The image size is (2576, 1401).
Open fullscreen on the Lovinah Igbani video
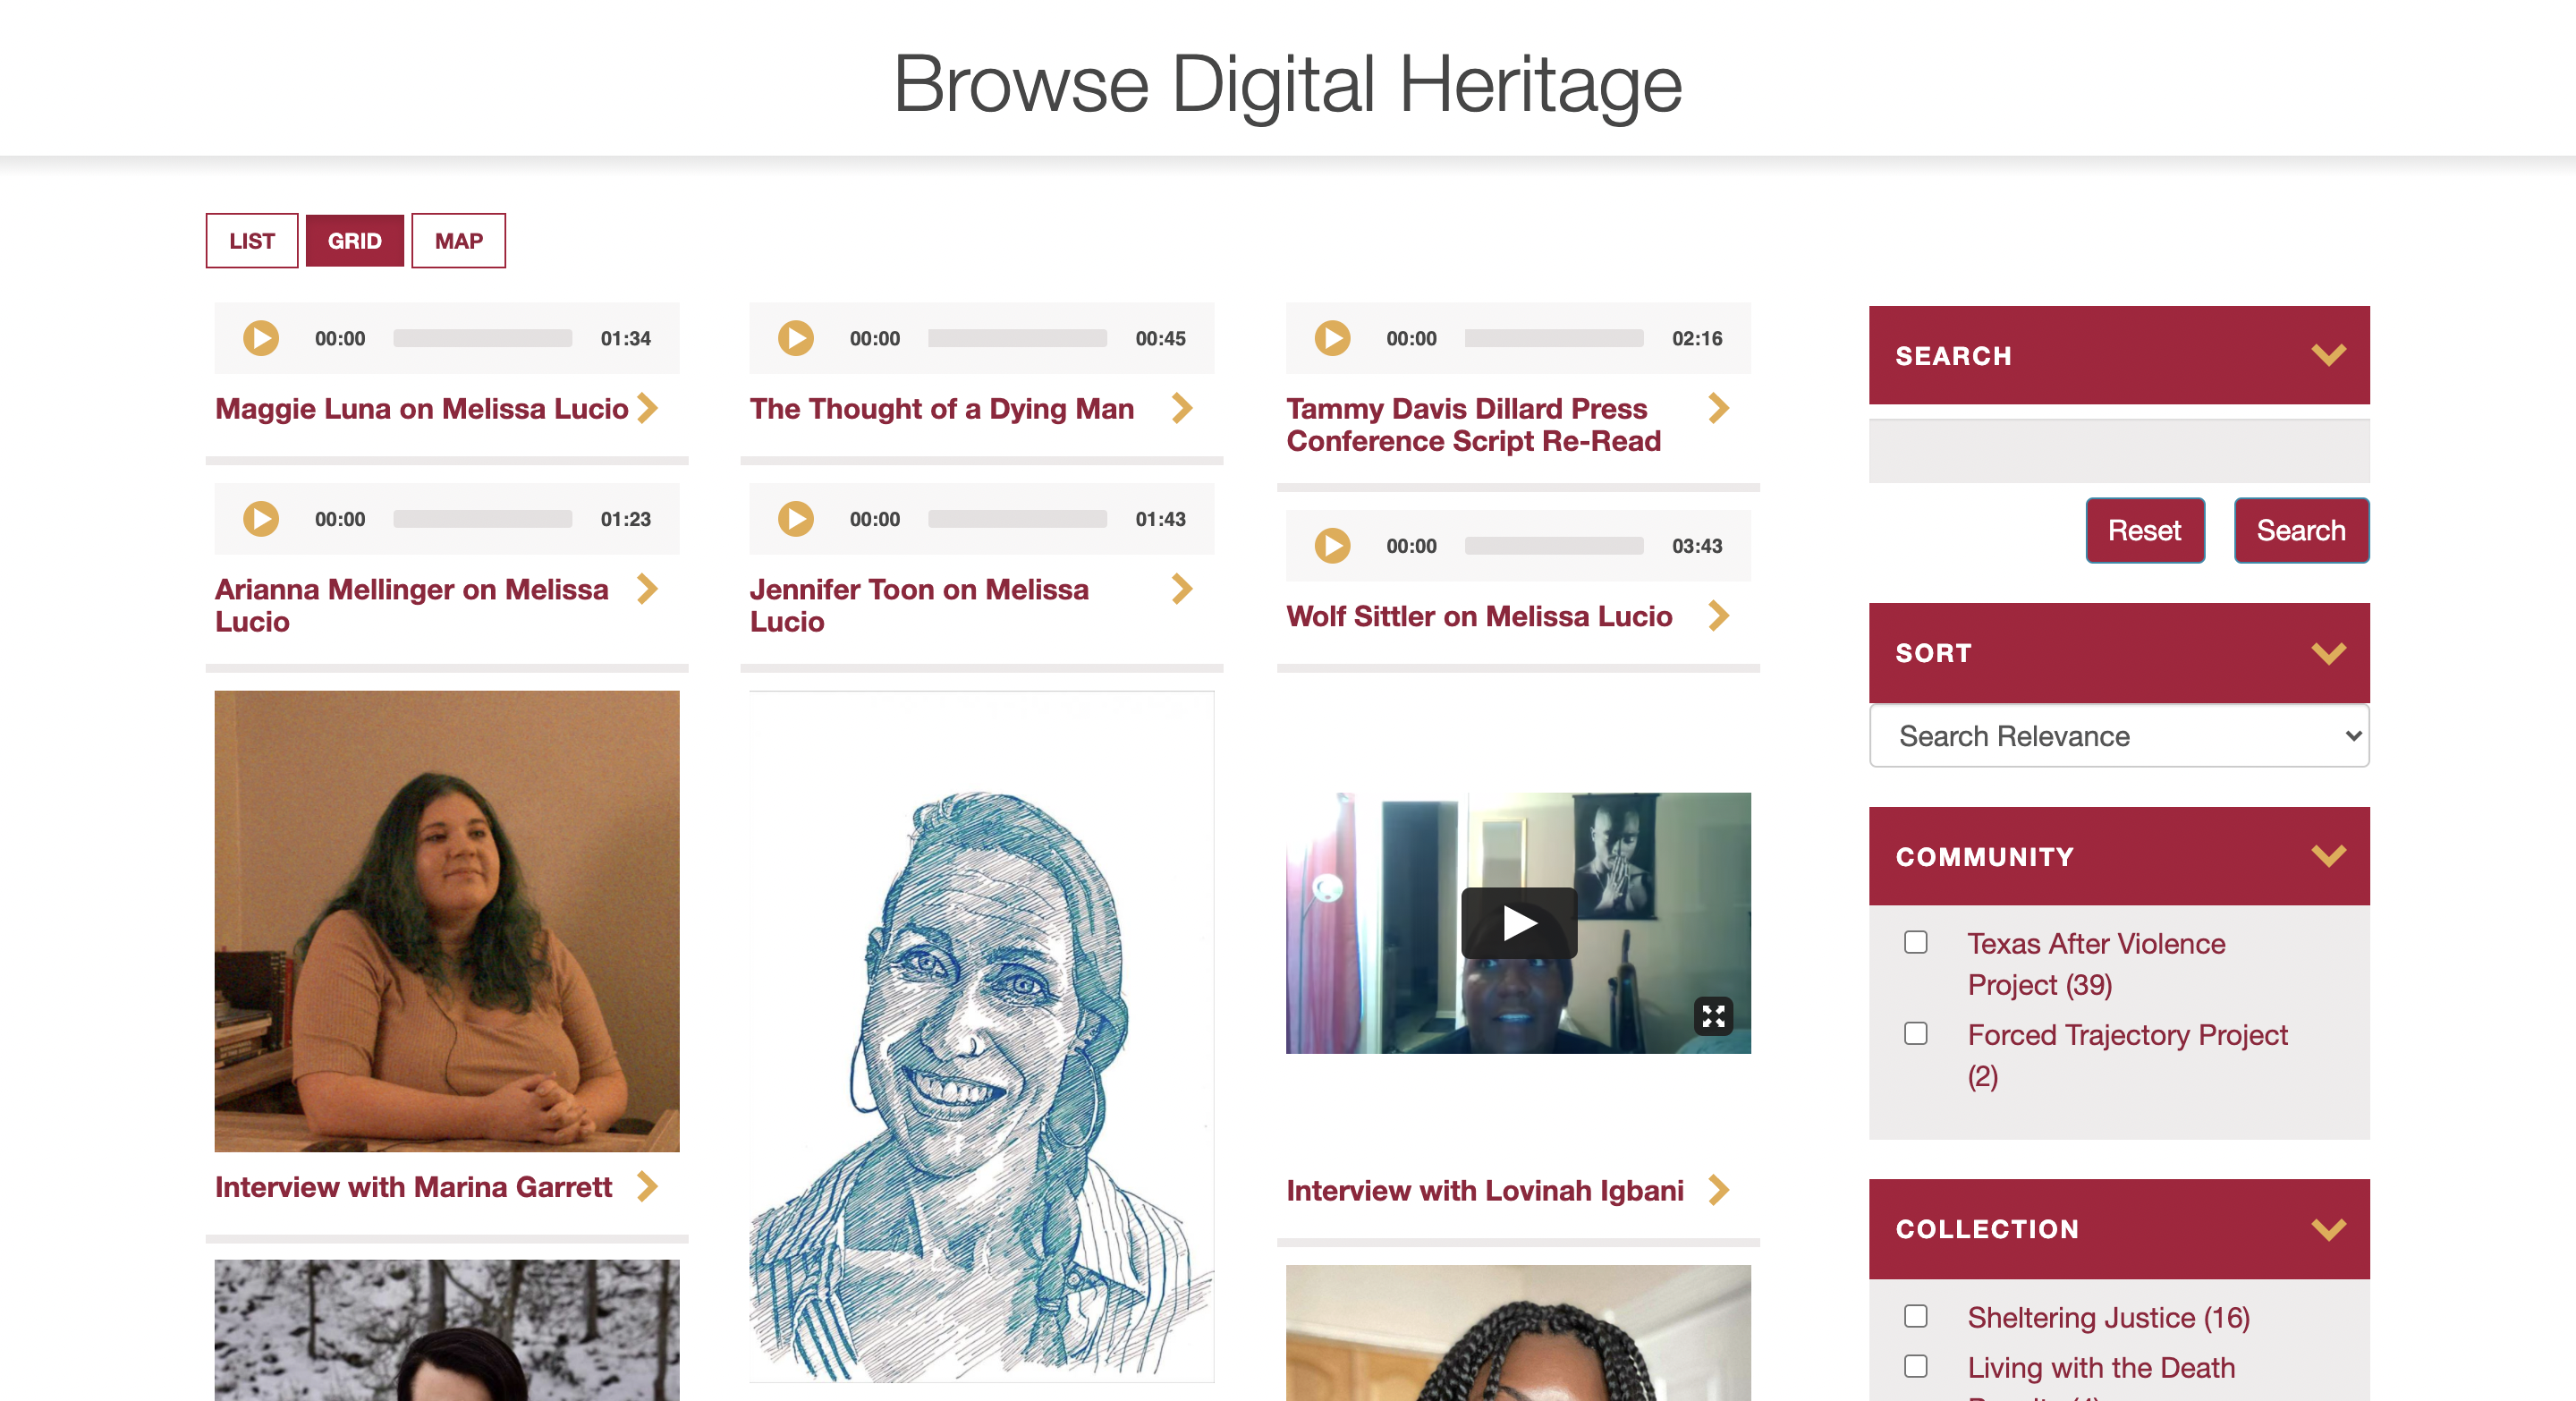pyautogui.click(x=1713, y=1016)
